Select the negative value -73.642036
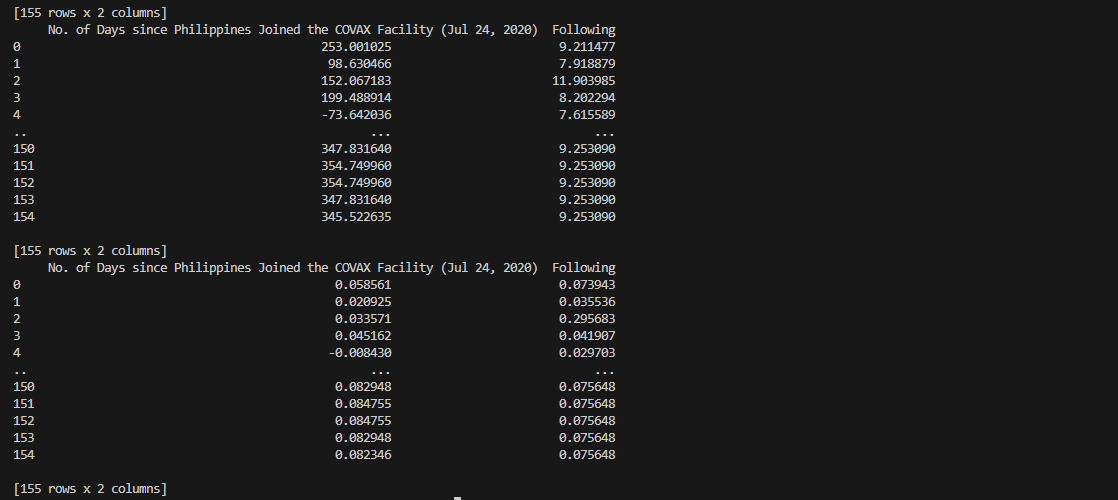Viewport: 1118px width, 500px height. [356, 115]
